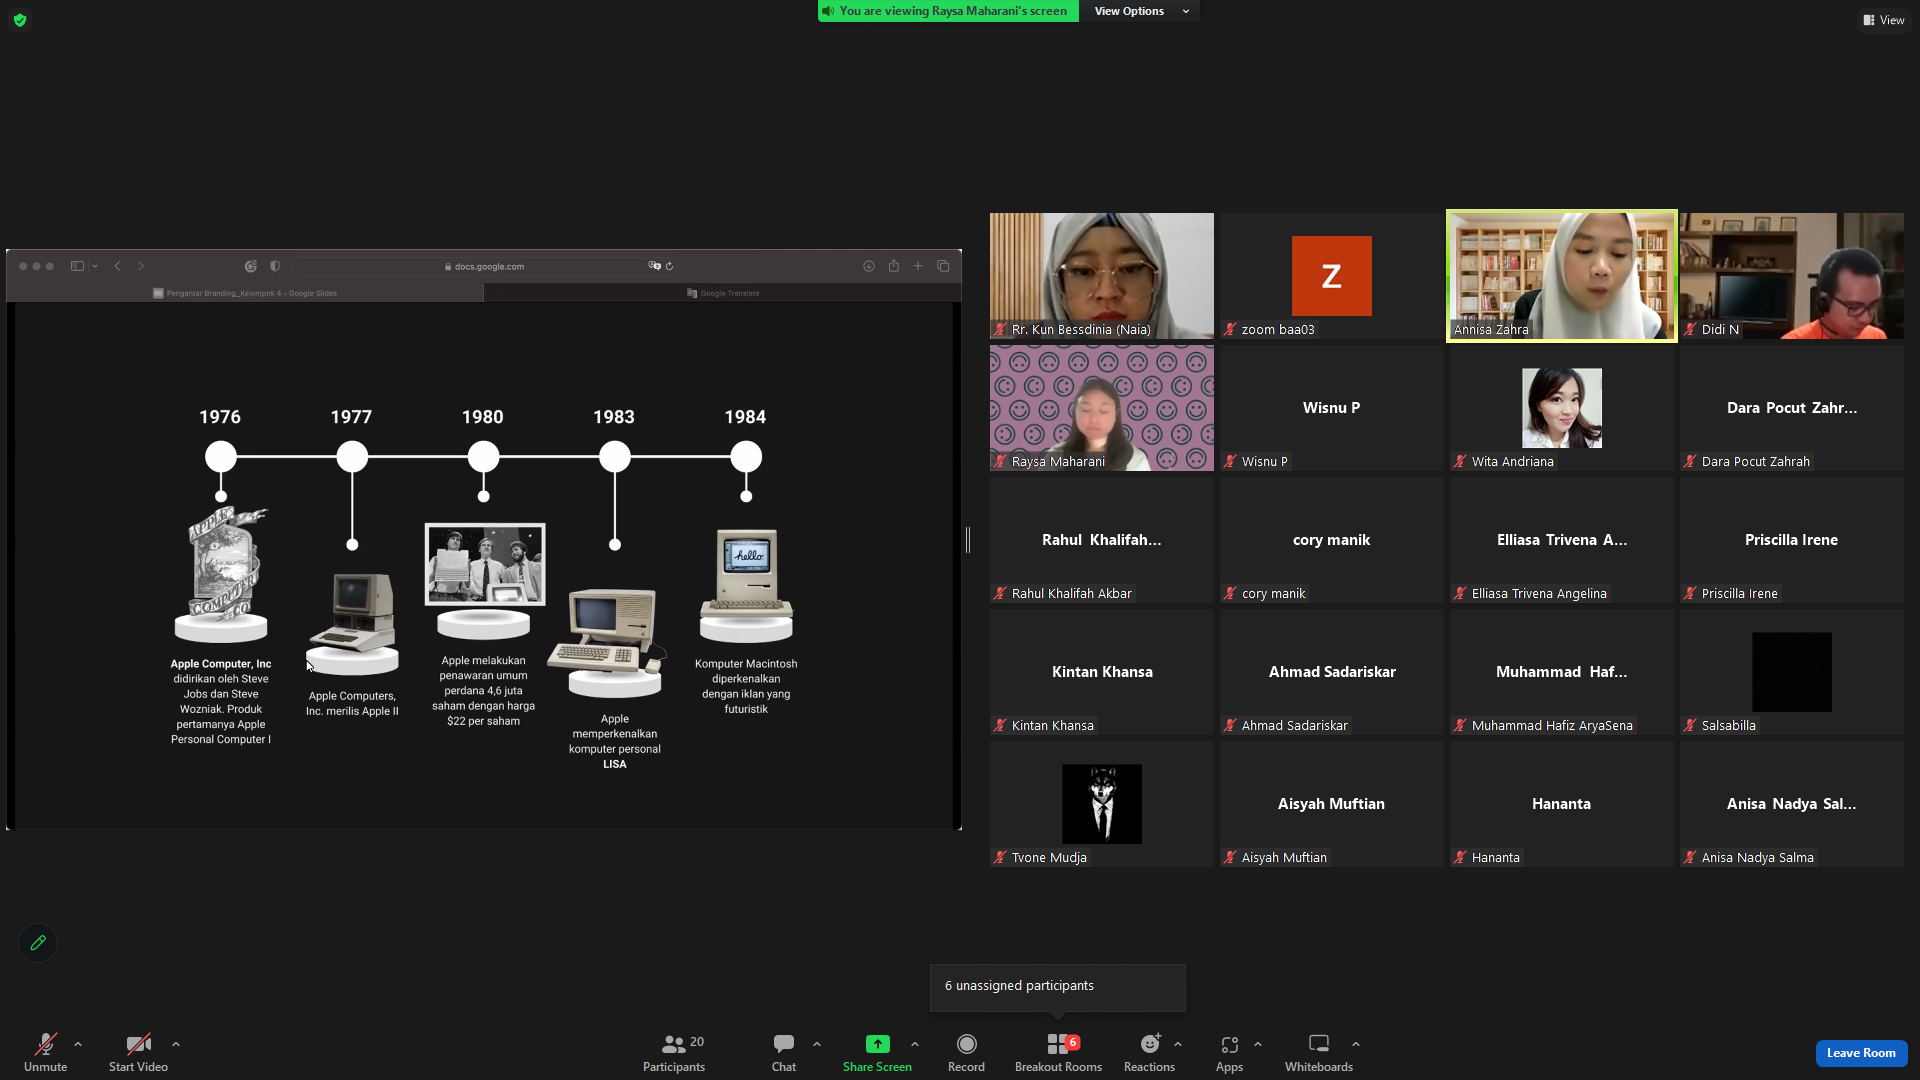Click the Hananta participant tile

[x=1562, y=804]
